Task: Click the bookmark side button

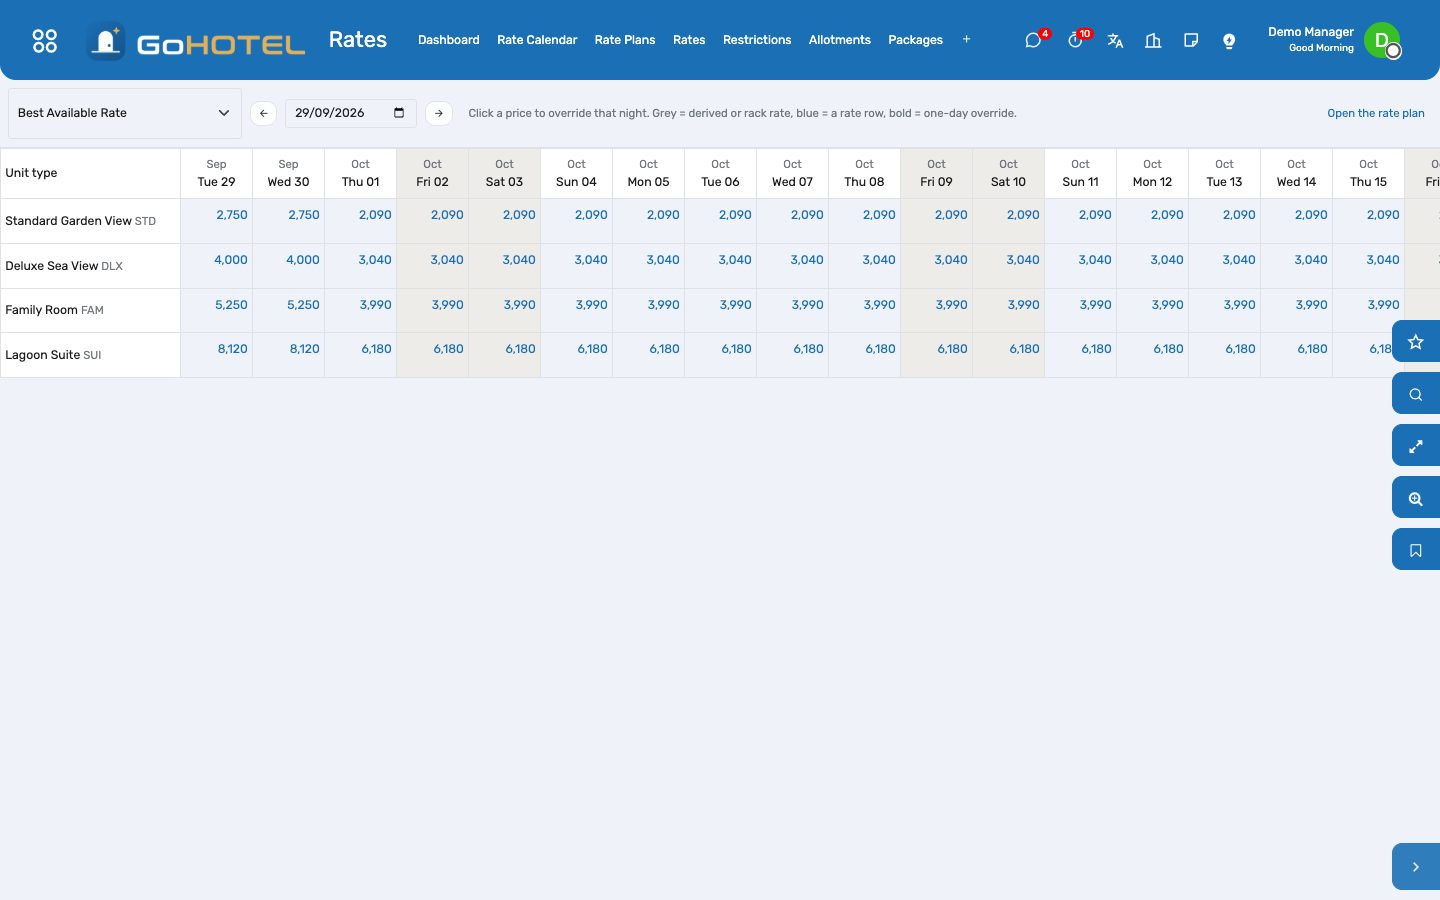Action: pyautogui.click(x=1416, y=550)
